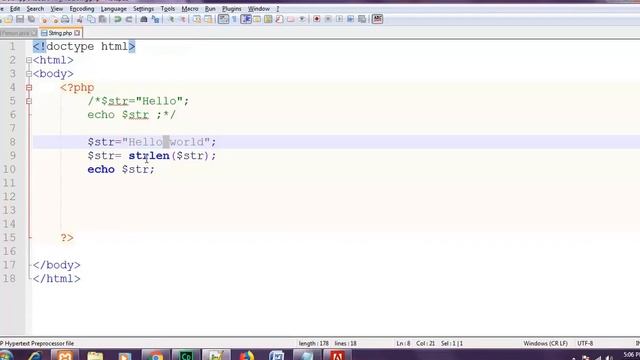Close the current document via toolbar Close icon
Image resolution: width=640 pixels, height=360 pixels.
(x=44, y=19)
